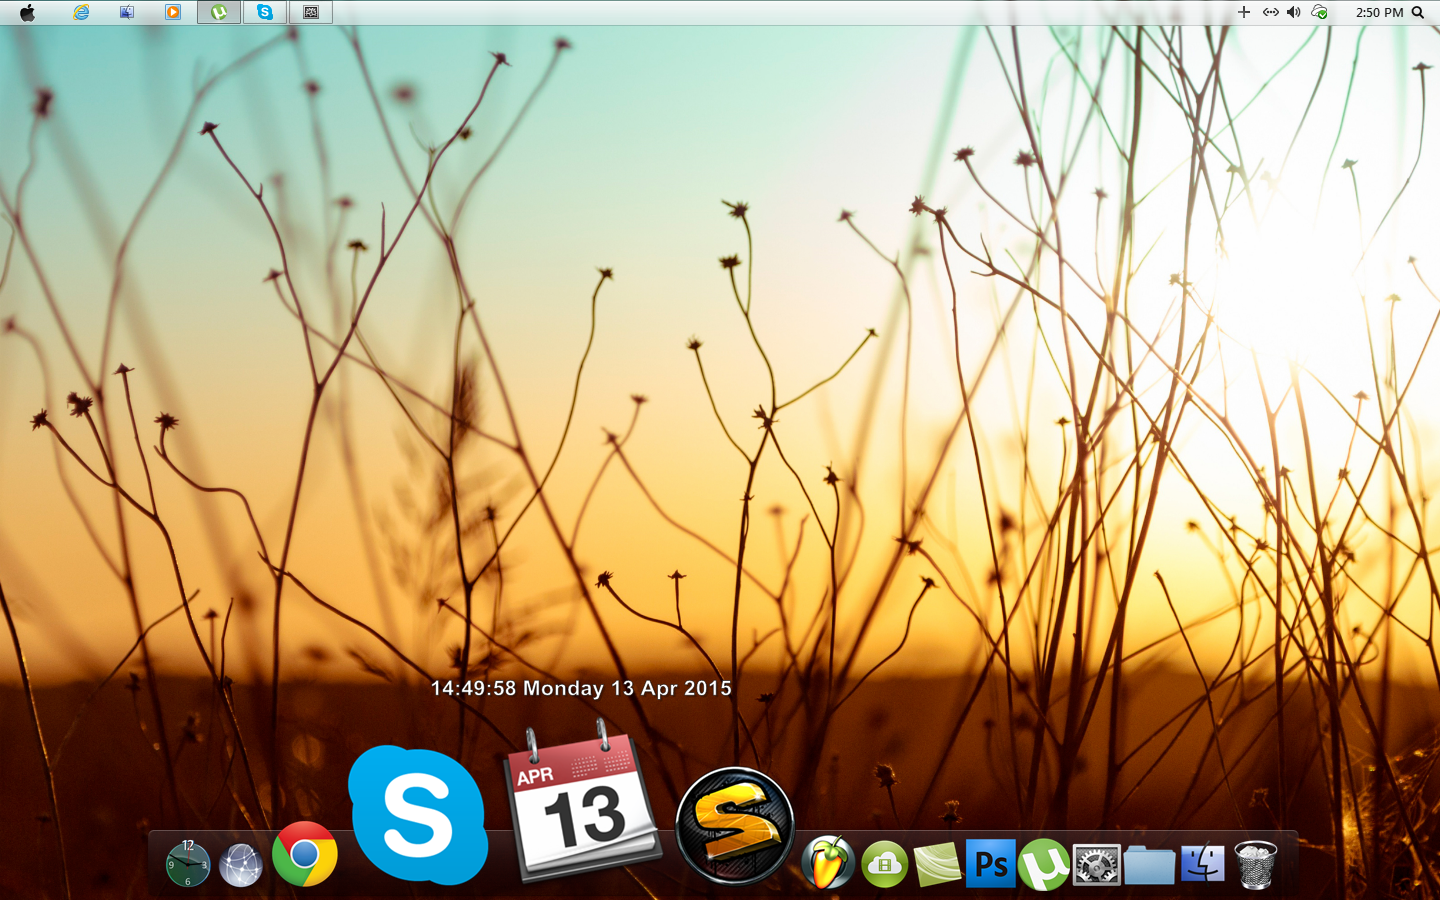1440x900 pixels.
Task: Launch uTorrent from the dock
Action: coord(1045,864)
